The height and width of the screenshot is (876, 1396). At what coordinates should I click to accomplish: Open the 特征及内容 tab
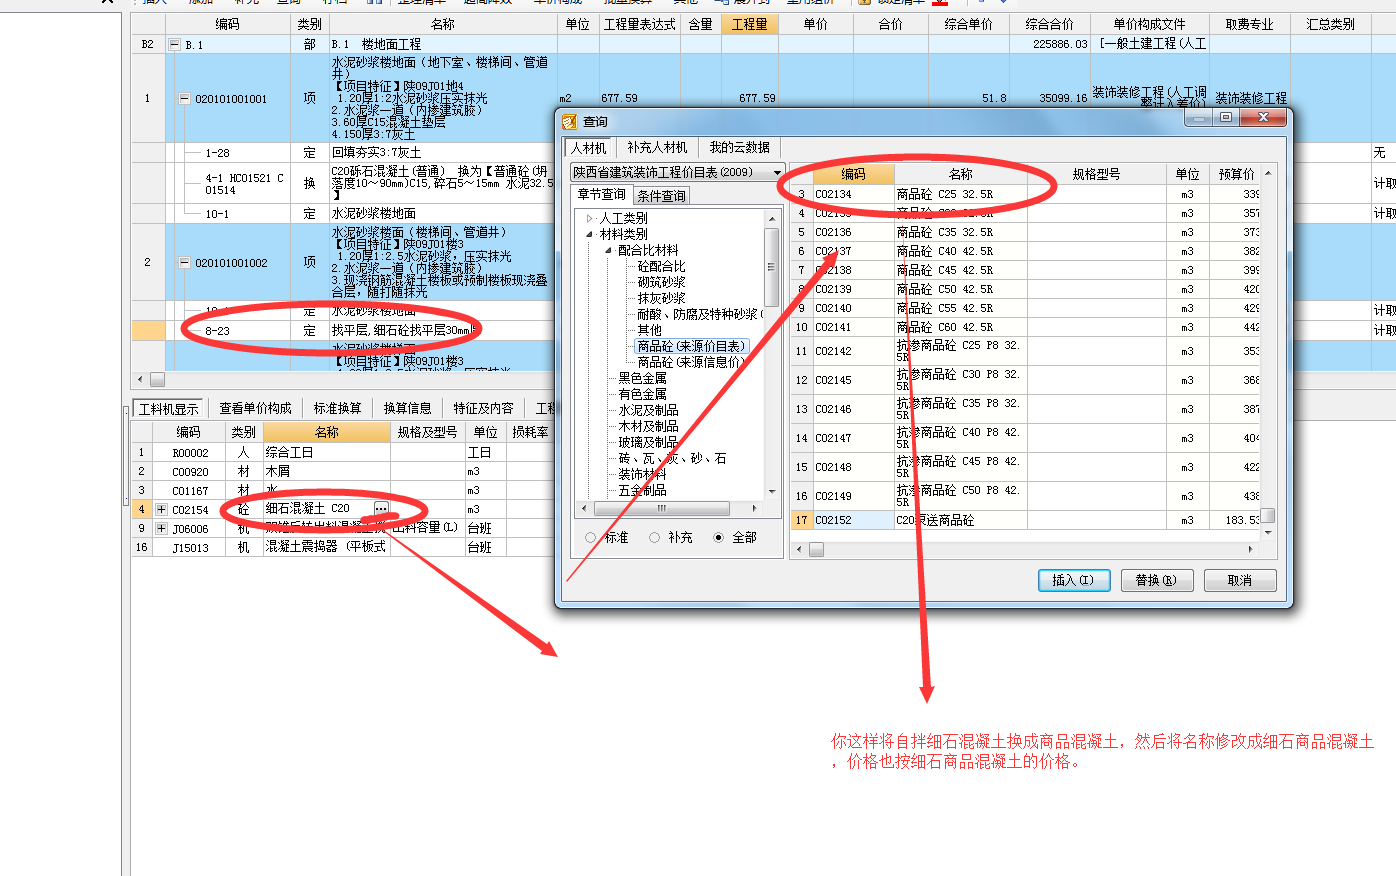click(483, 408)
